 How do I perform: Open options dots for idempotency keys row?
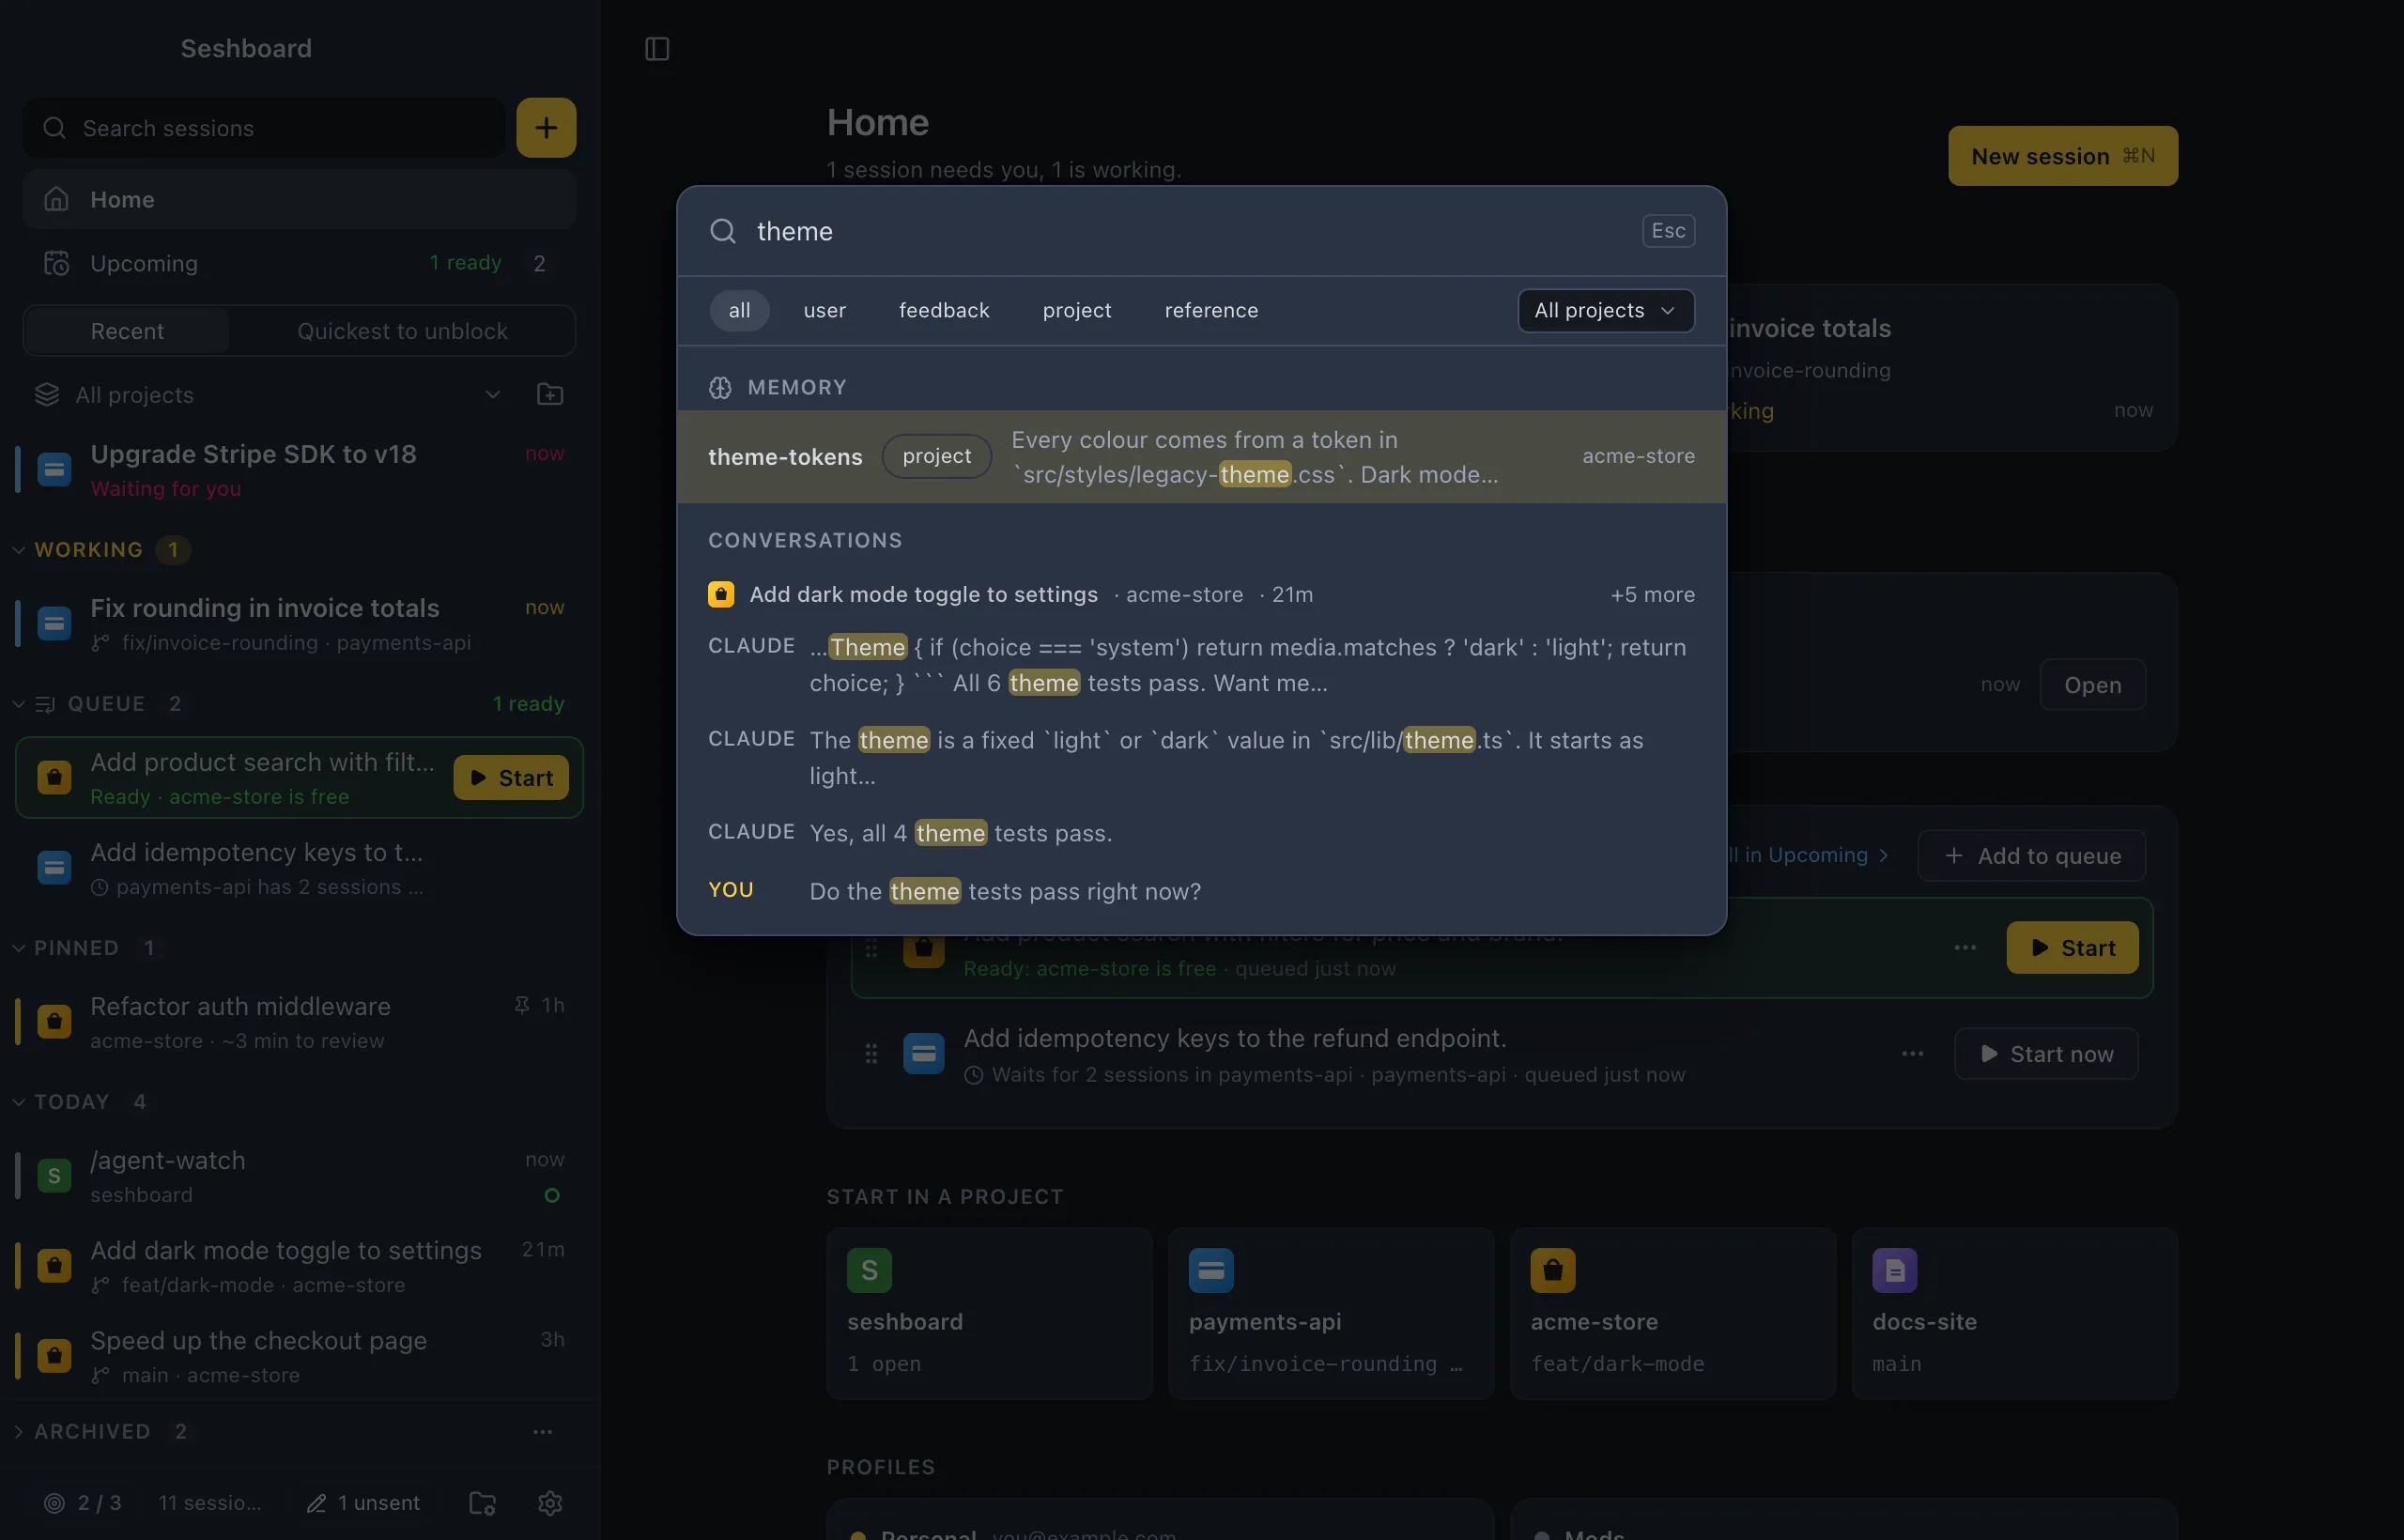point(1912,1054)
